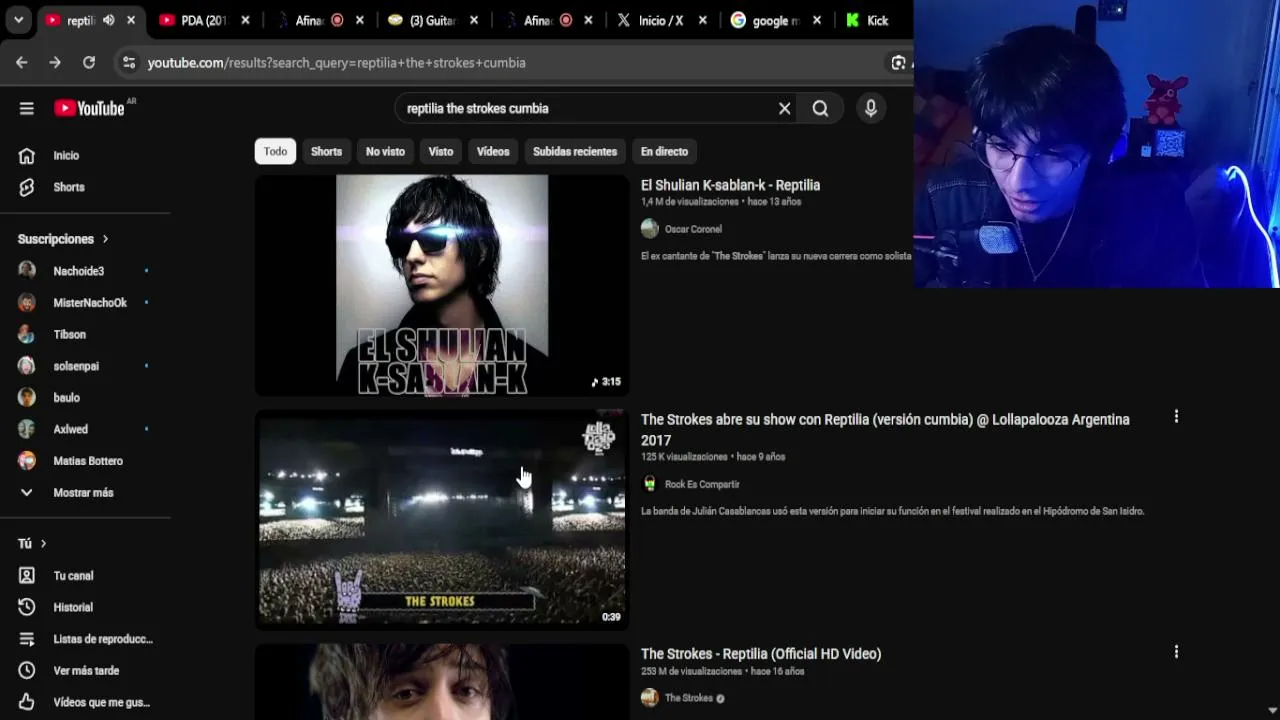Open the El Shulian K-sablan-k - Reptilia title
This screenshot has height=720, width=1280.
point(730,185)
